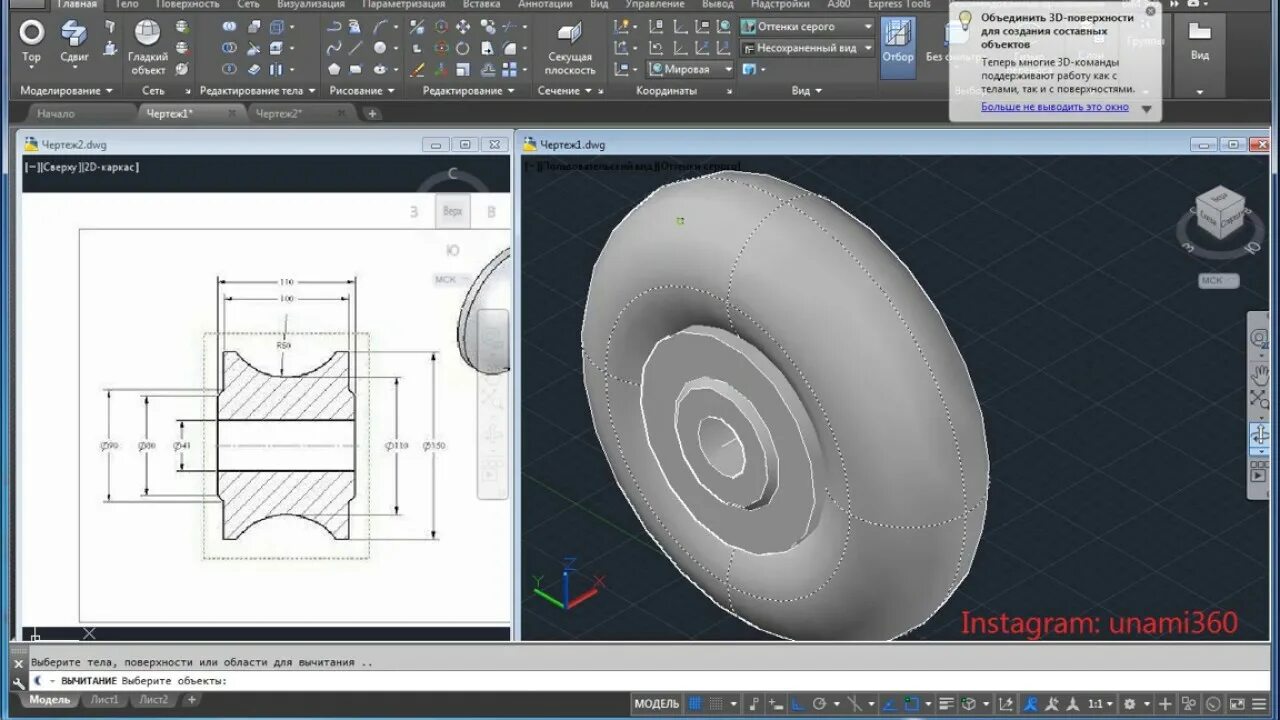This screenshot has width=1280, height=720.
Task: Click Больше не выводить это окно link
Action: click(x=1055, y=106)
